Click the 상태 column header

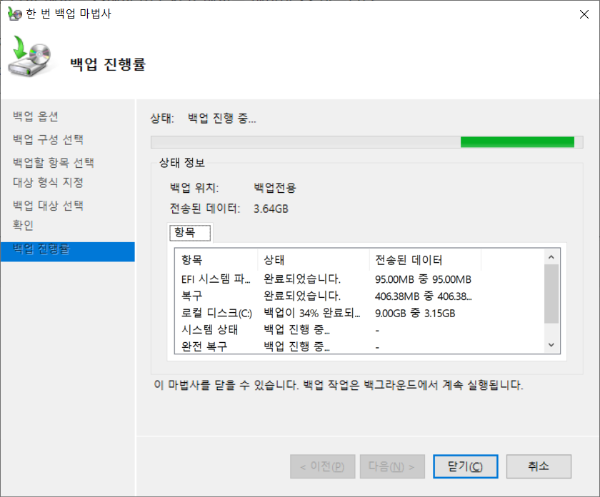(313, 260)
